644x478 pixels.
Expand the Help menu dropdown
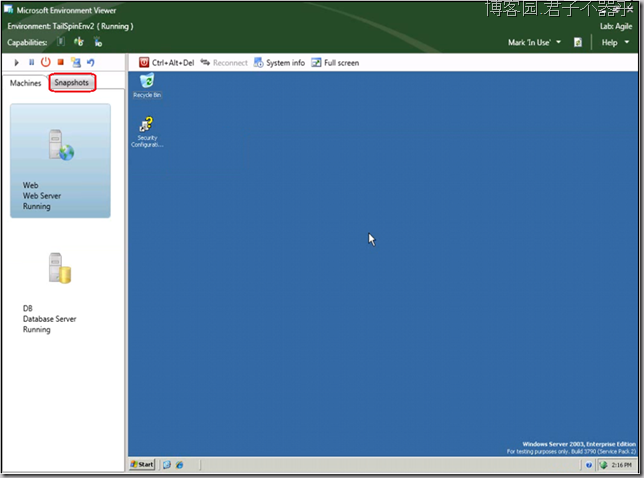(x=615, y=42)
